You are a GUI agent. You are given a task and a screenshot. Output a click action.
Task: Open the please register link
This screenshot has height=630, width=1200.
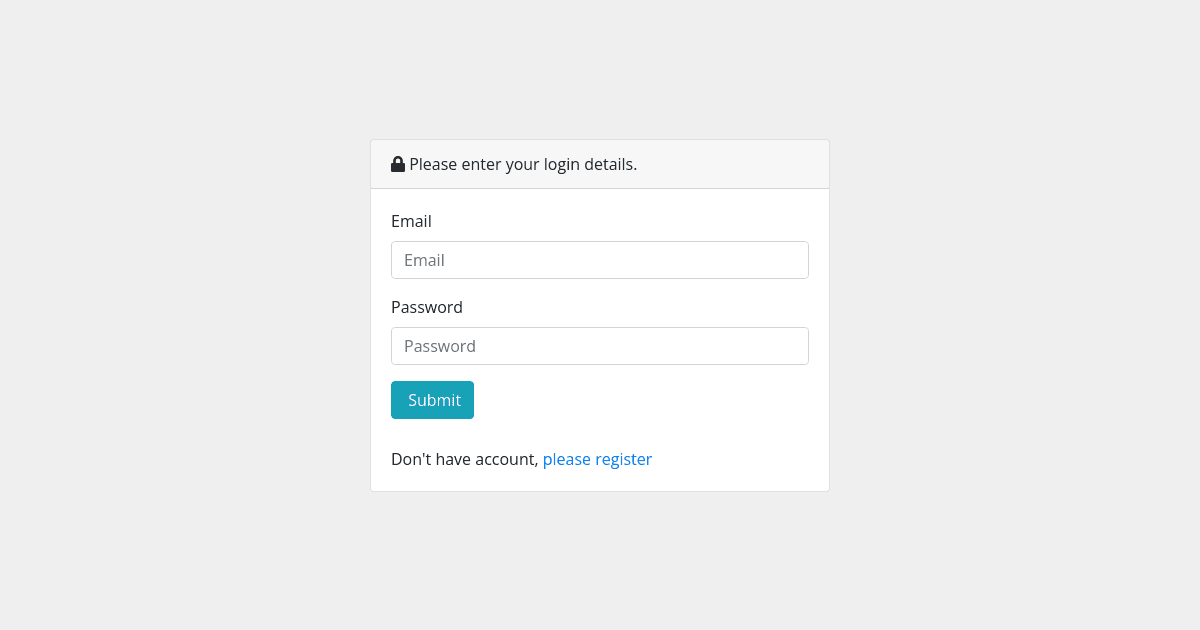(x=597, y=459)
